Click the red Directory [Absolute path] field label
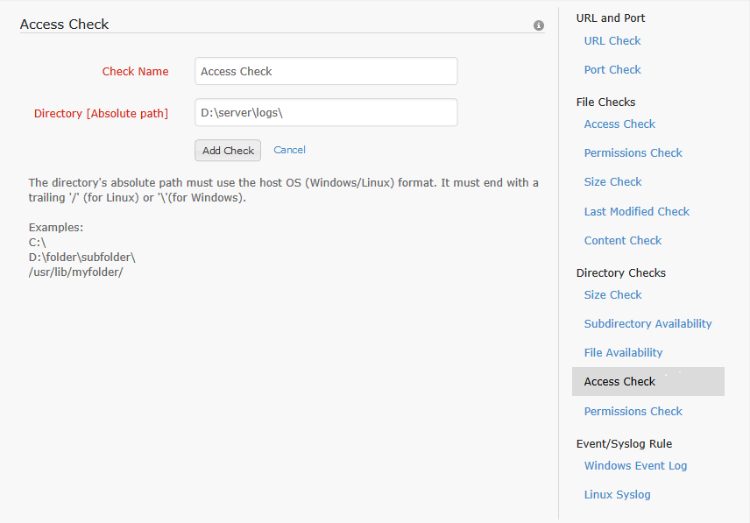 tap(101, 114)
